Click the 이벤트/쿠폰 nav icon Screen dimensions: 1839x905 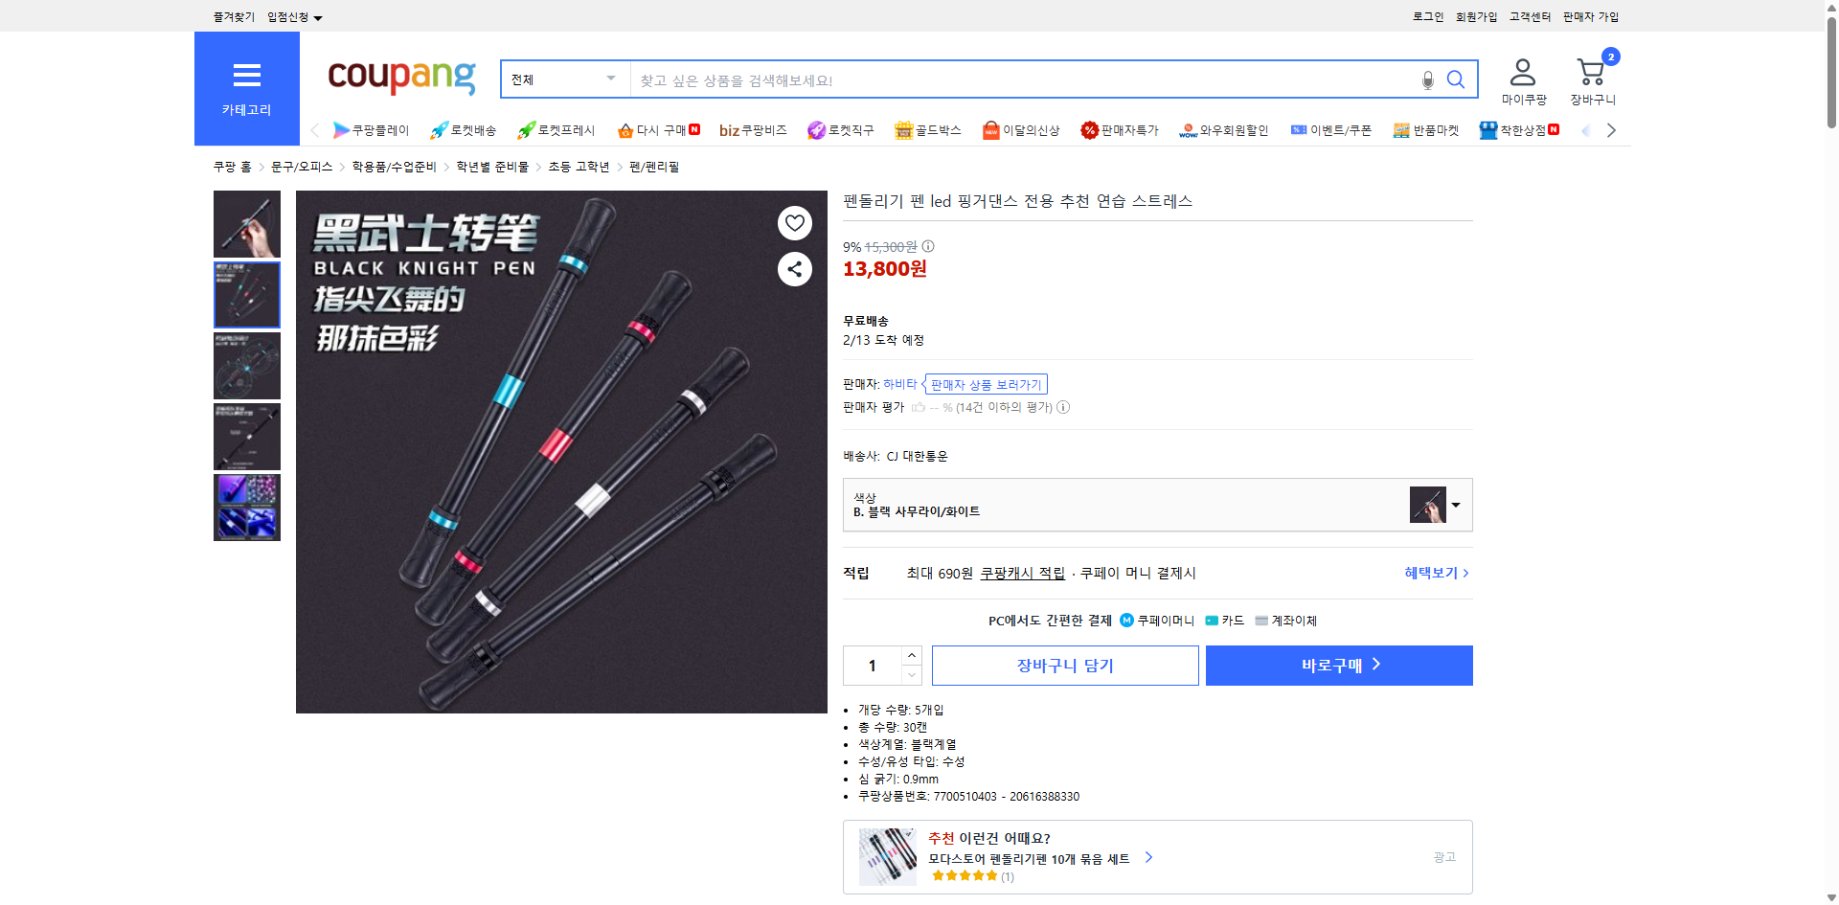pyautogui.click(x=1298, y=130)
